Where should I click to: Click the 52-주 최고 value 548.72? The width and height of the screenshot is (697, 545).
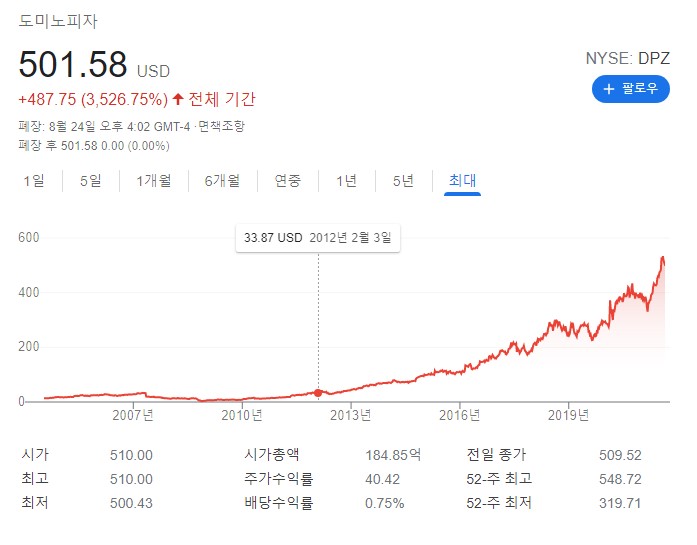pyautogui.click(x=620, y=479)
